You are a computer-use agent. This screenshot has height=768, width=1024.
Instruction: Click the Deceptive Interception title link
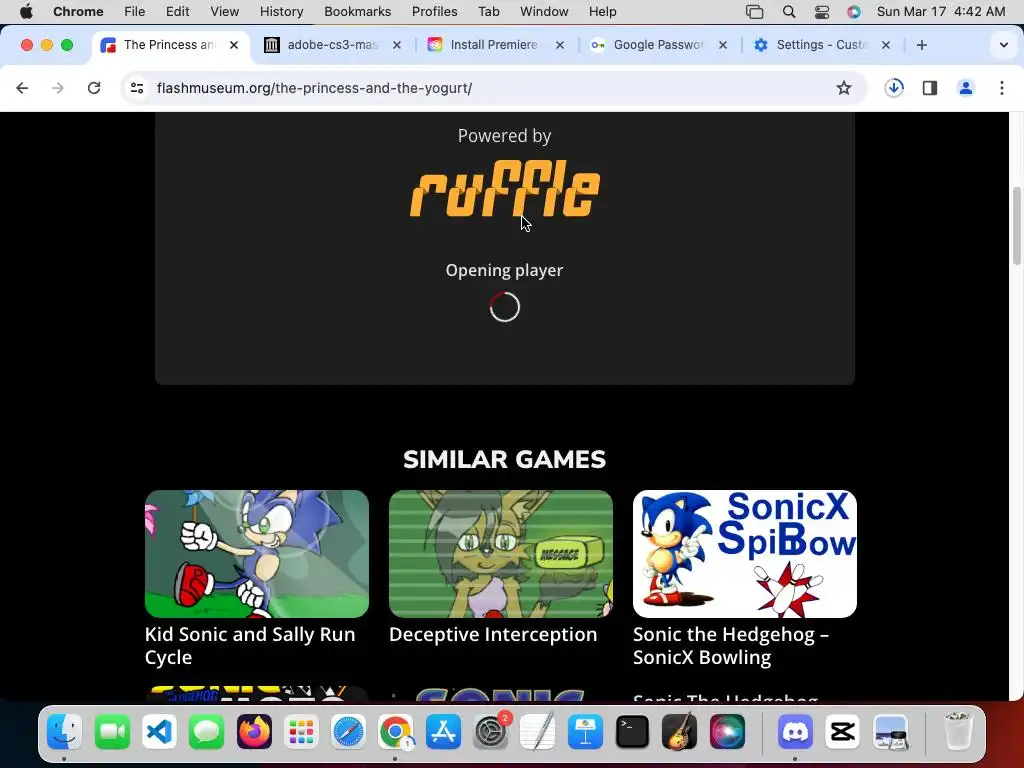tap(493, 634)
